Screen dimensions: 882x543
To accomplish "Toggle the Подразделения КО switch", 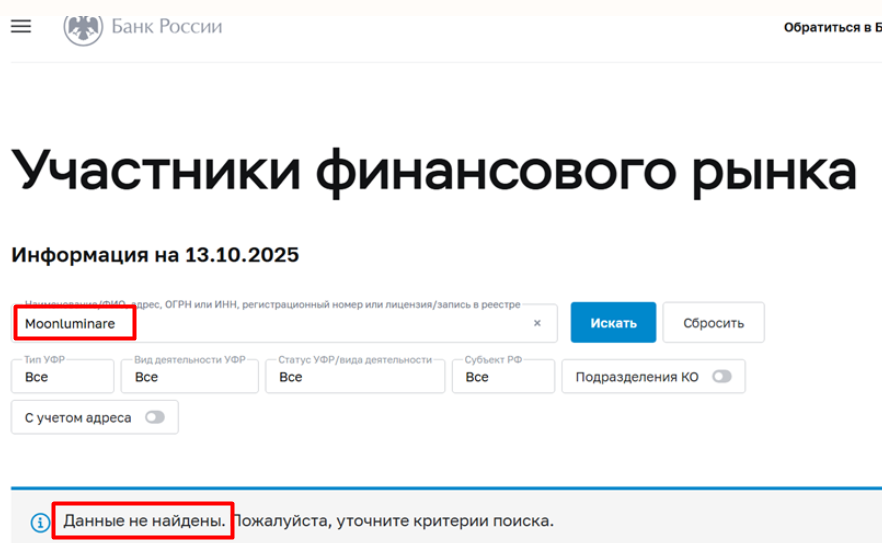I will coord(722,376).
